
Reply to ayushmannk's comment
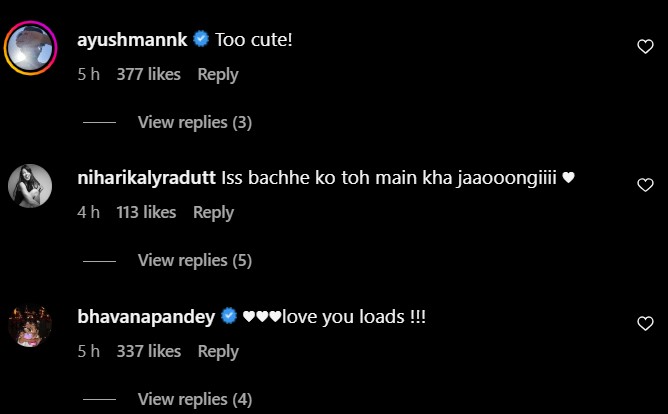click(218, 75)
